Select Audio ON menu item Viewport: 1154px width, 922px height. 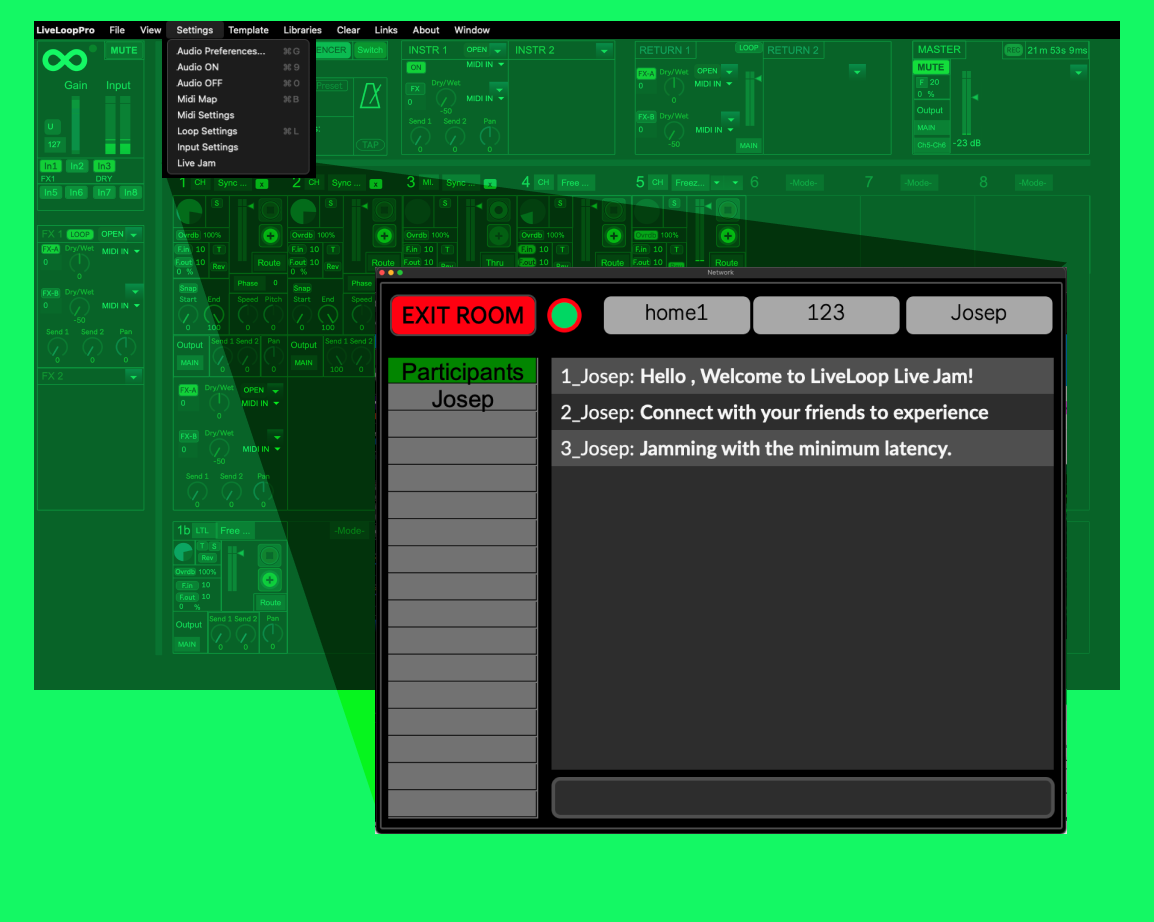(238, 67)
